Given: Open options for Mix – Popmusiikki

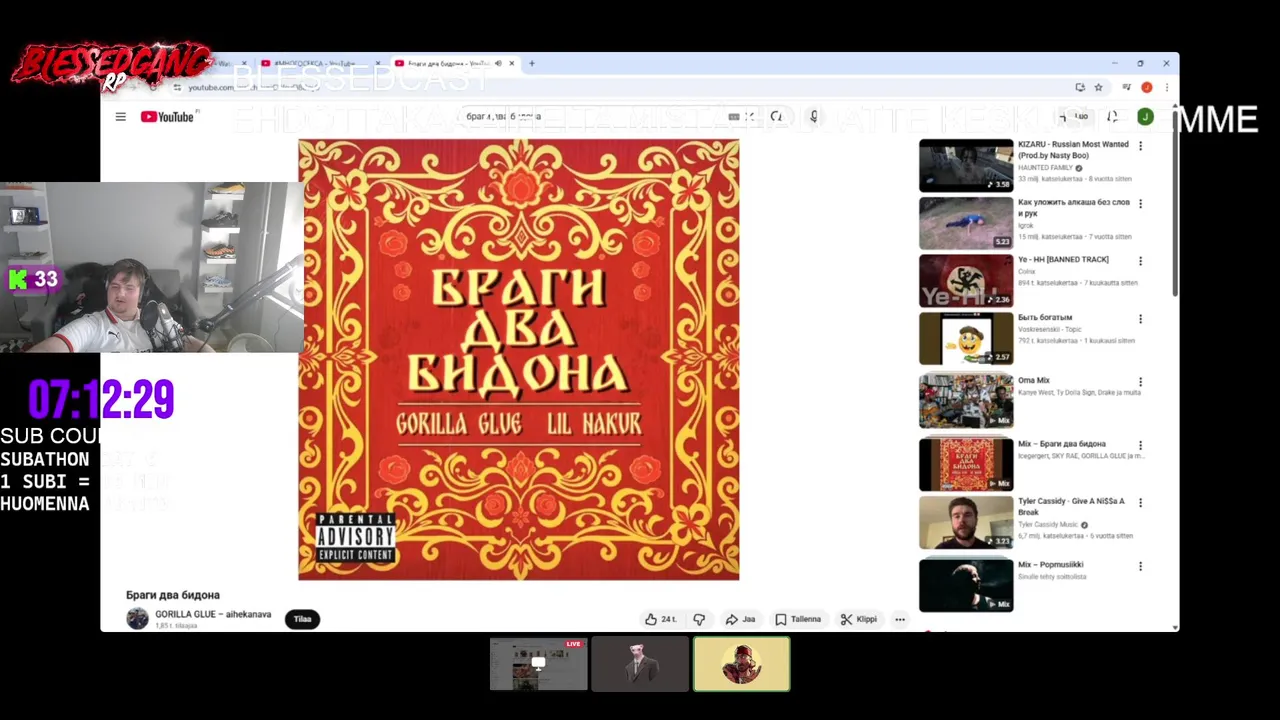Looking at the screenshot, I should pyautogui.click(x=1140, y=566).
